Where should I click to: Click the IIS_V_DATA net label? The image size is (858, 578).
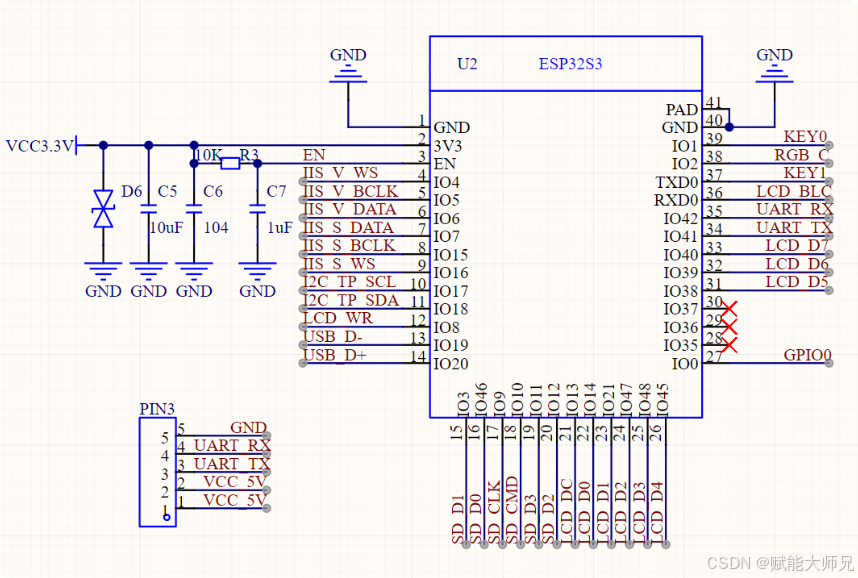tap(350, 209)
